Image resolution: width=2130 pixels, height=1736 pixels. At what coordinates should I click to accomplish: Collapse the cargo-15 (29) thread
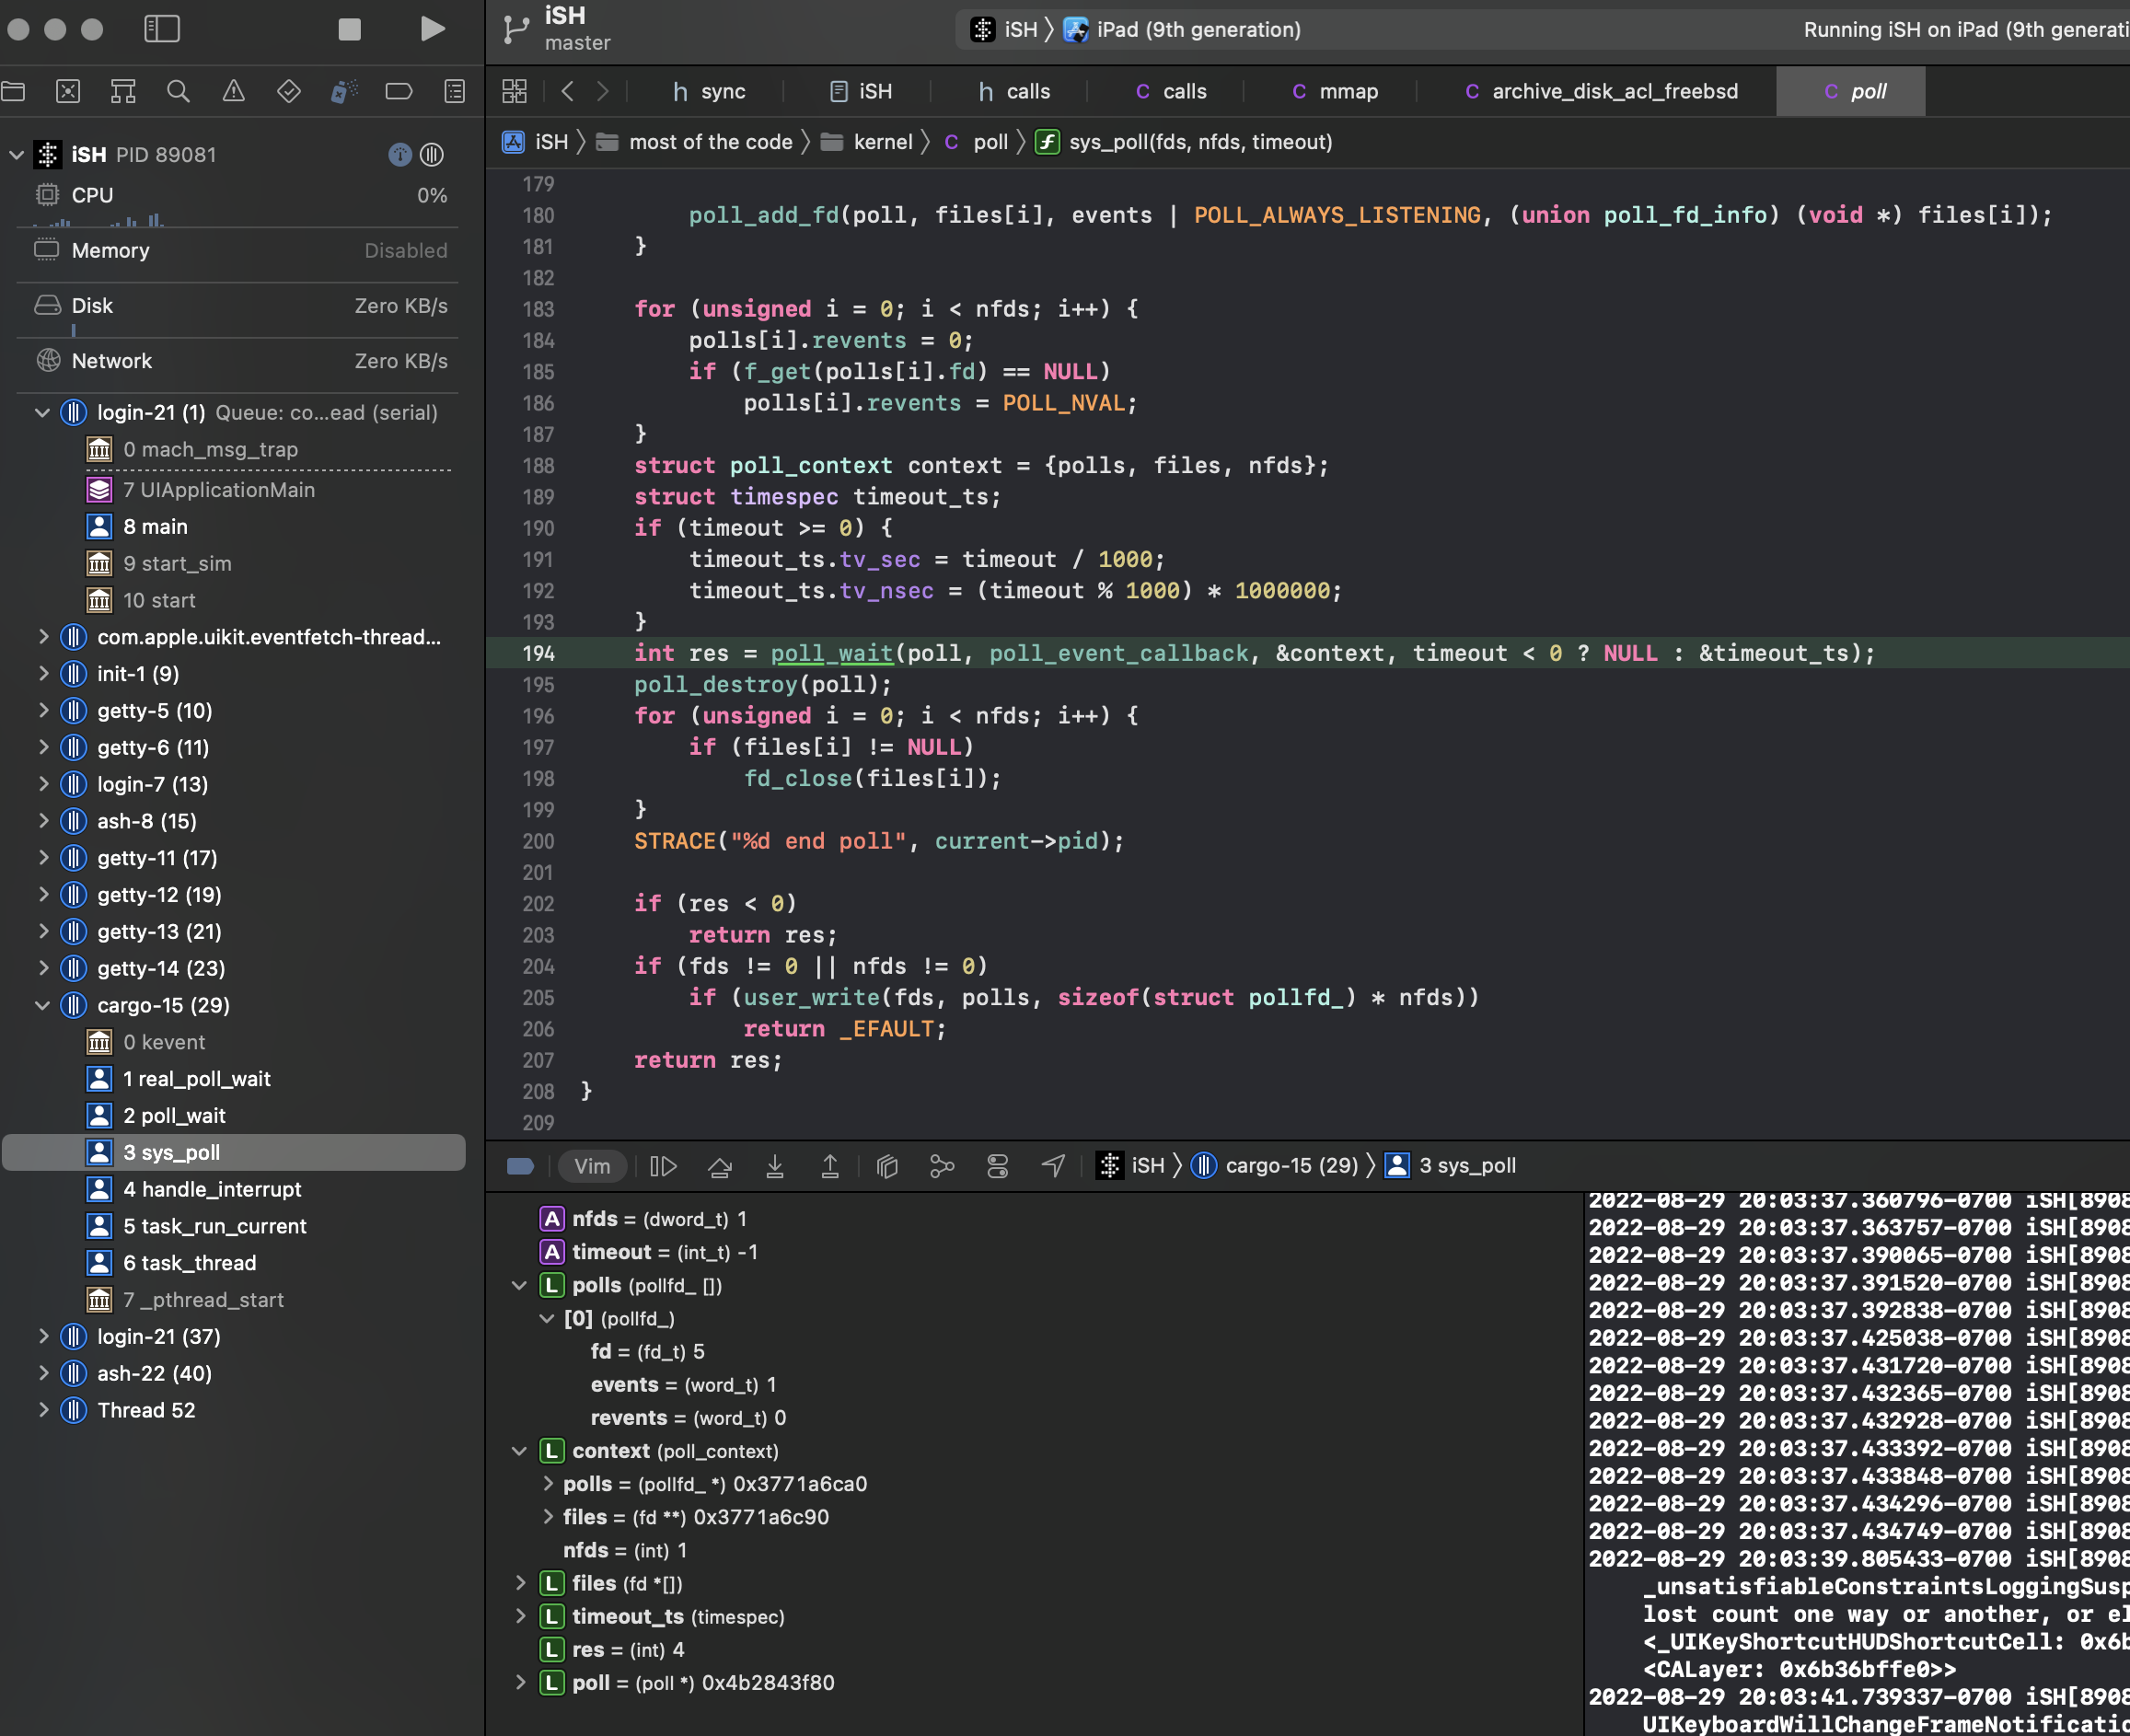coord(43,1005)
